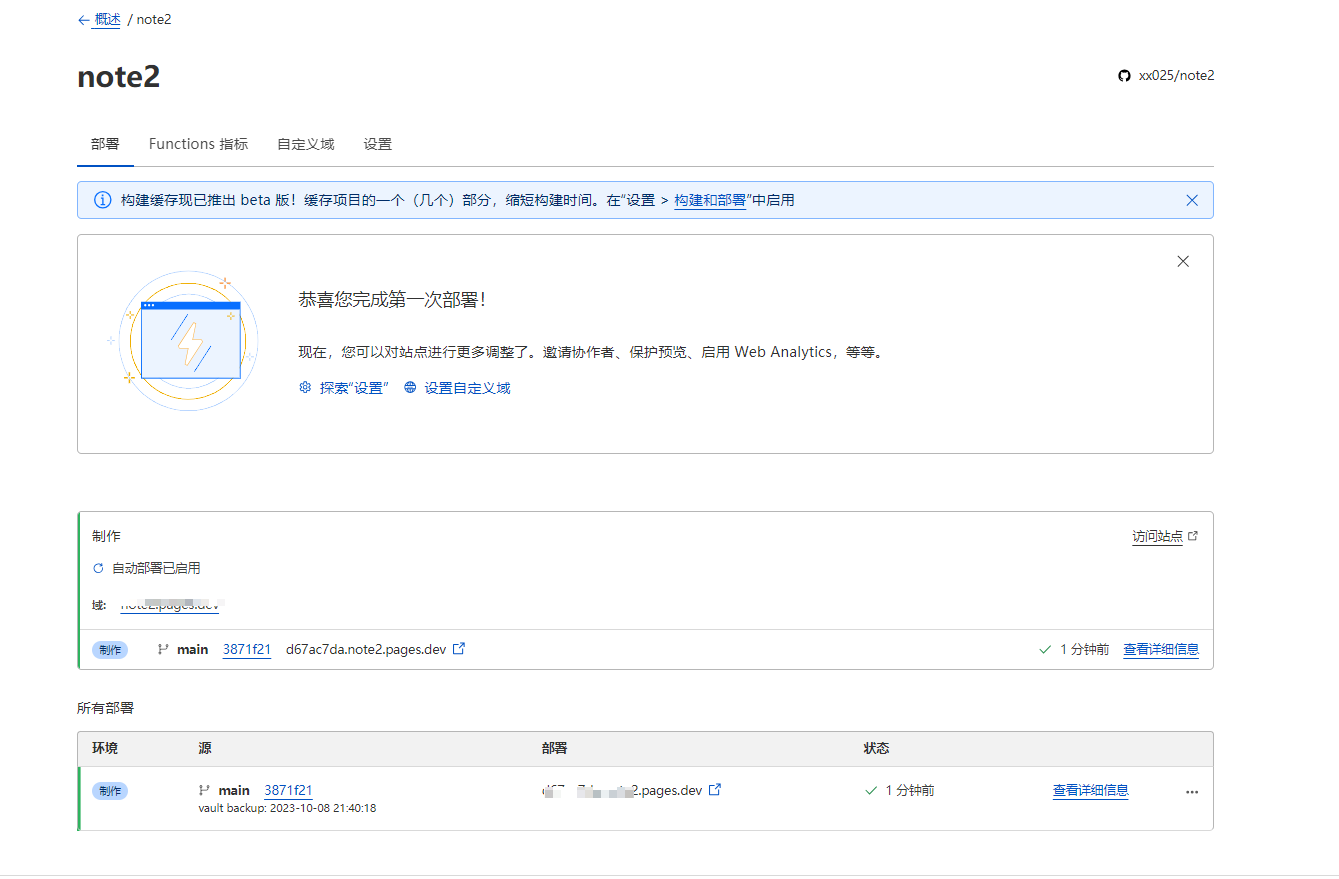This screenshot has height=879, width=1339.
Task: Open the GitHub repo xx025/note2
Action: [1166, 75]
